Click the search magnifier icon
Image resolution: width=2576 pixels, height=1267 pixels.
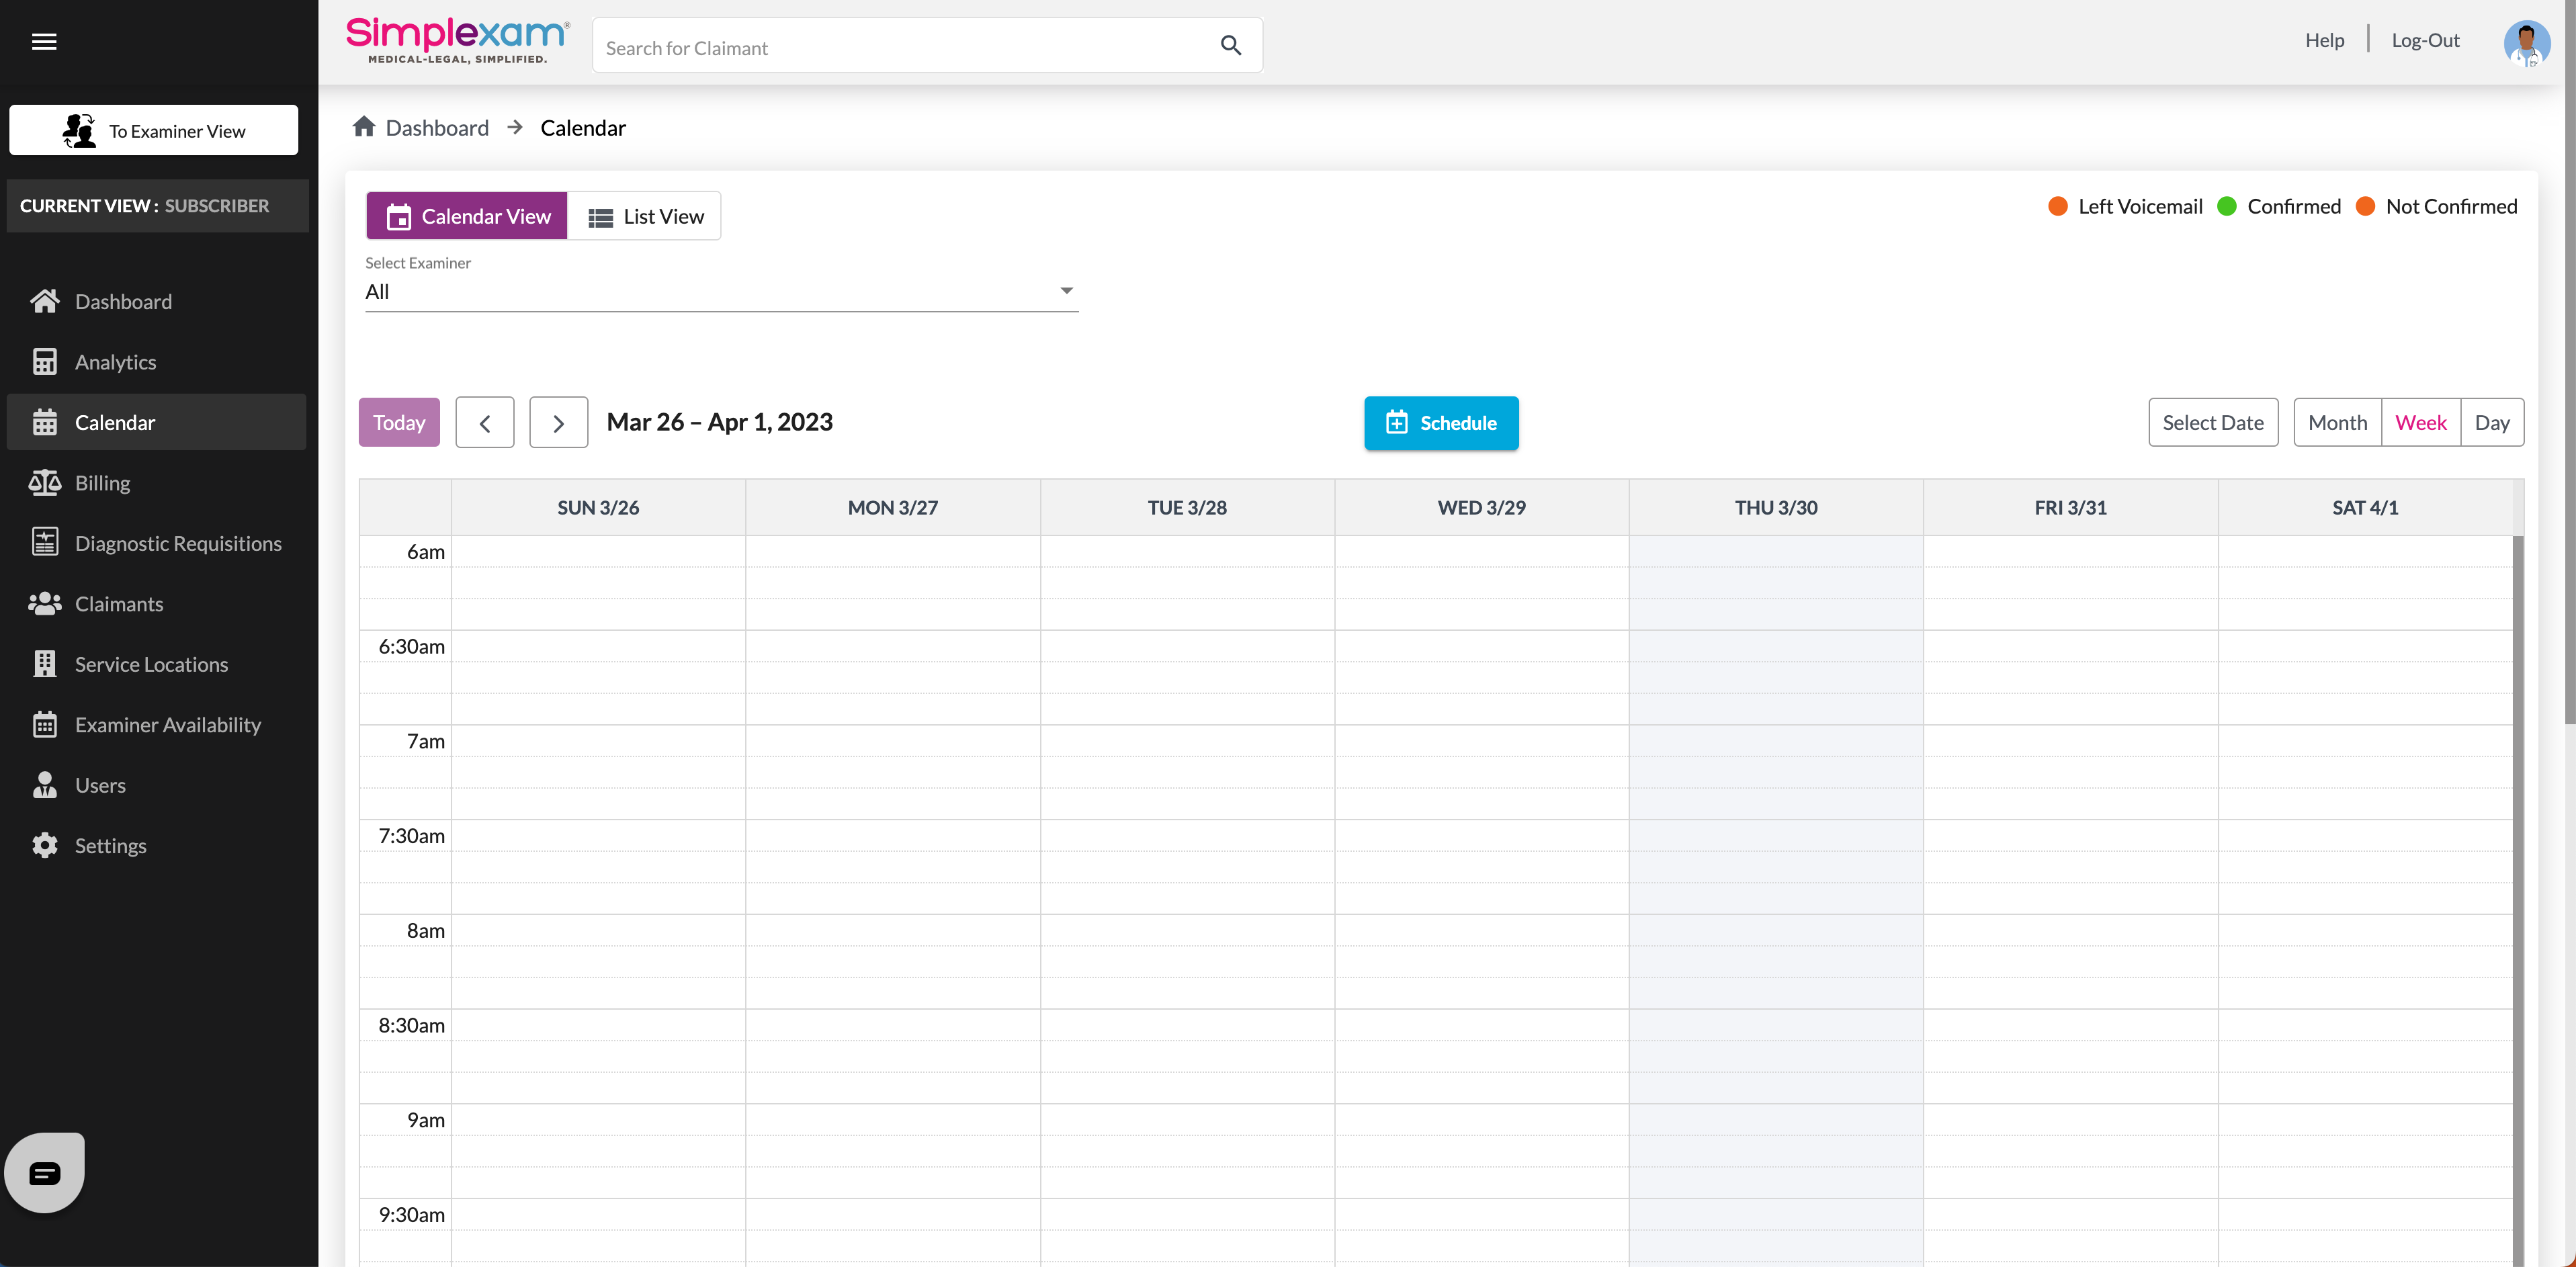click(1230, 45)
